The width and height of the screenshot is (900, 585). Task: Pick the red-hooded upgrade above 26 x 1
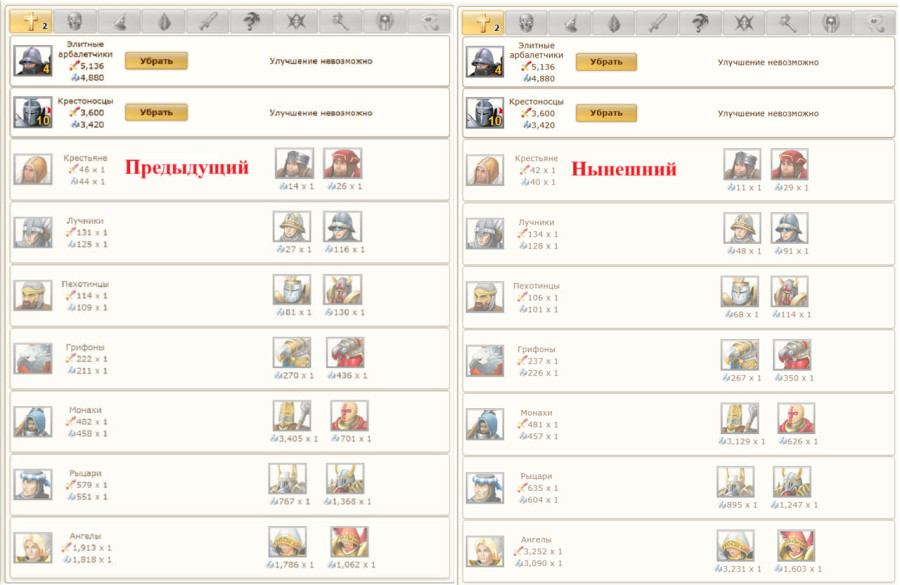pyautogui.click(x=343, y=163)
